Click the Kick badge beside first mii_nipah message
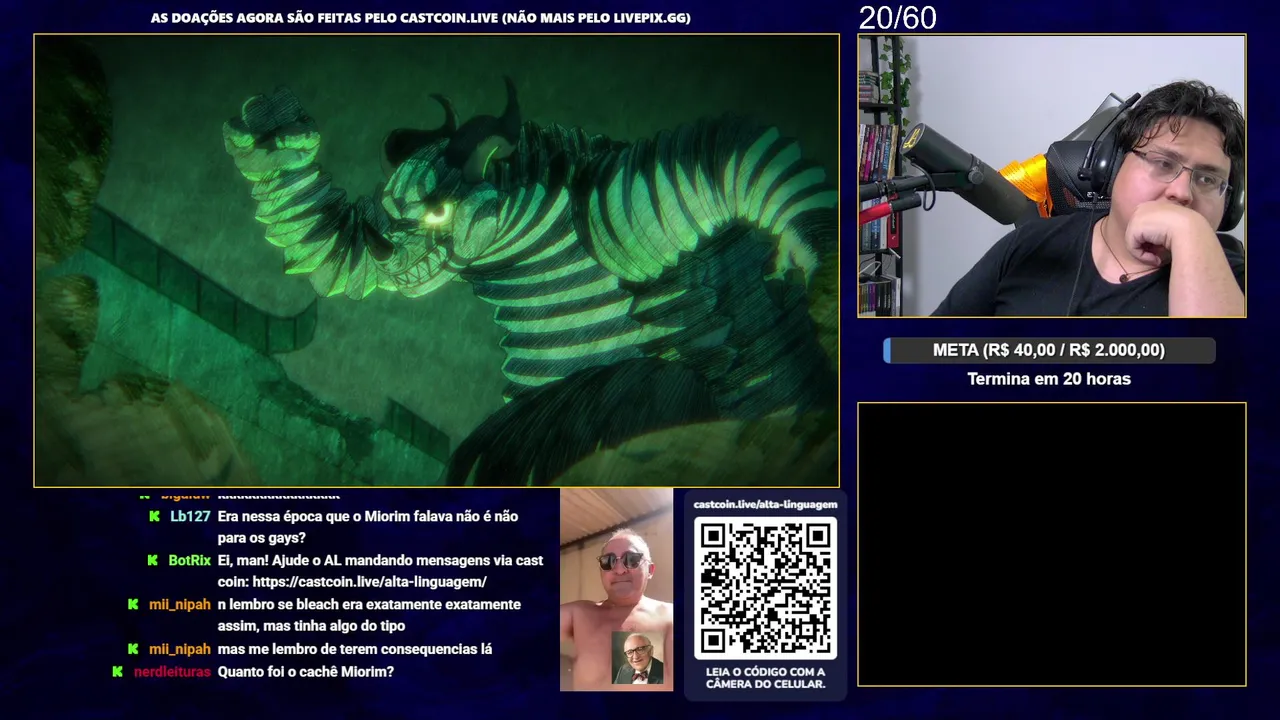Image resolution: width=1280 pixels, height=720 pixels. (x=133, y=605)
